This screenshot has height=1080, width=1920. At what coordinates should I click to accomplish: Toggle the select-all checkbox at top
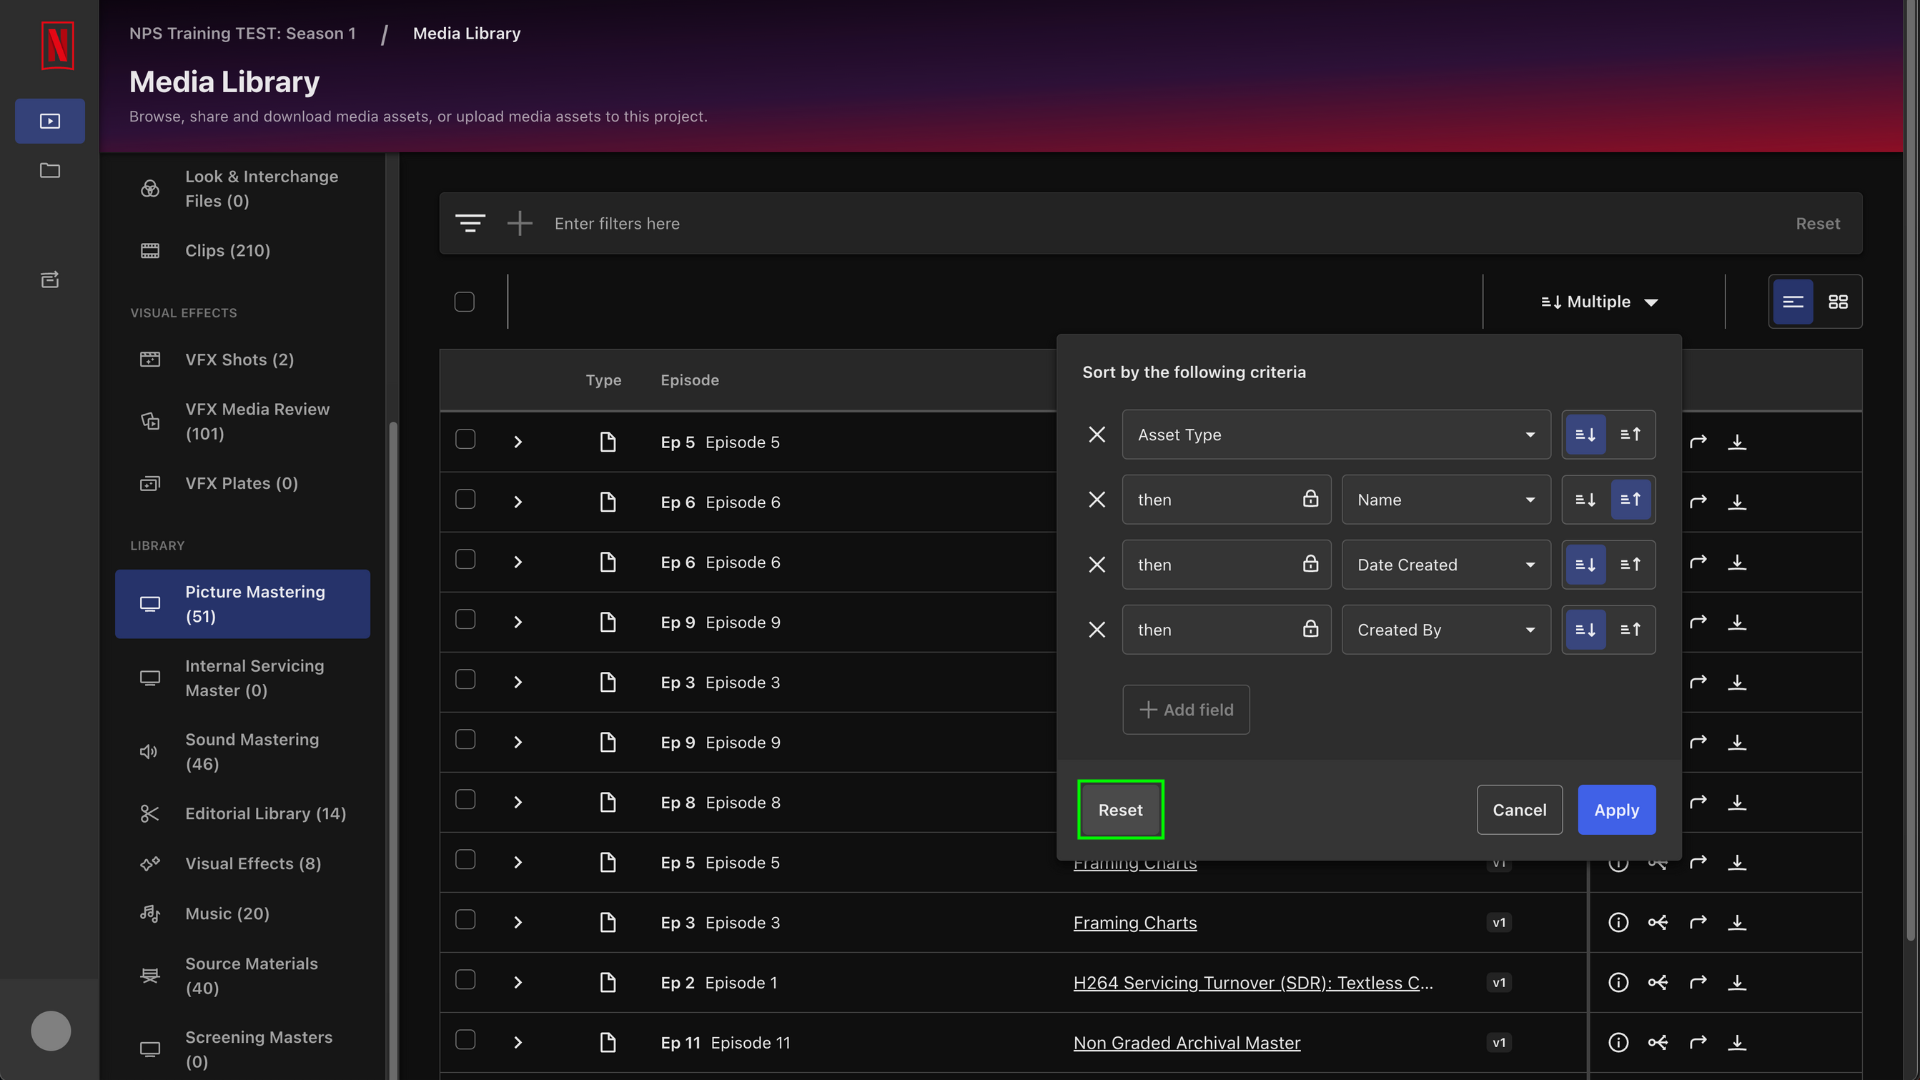coord(465,302)
